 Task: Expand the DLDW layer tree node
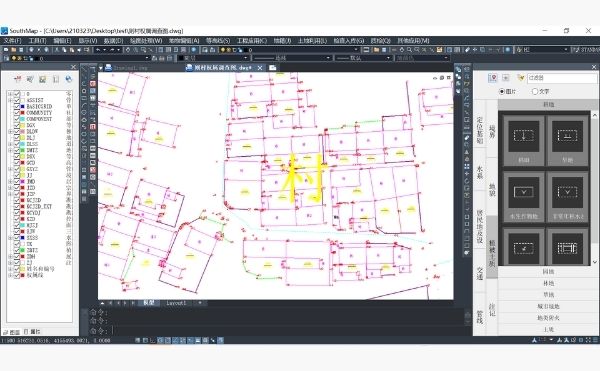[x=10, y=132]
